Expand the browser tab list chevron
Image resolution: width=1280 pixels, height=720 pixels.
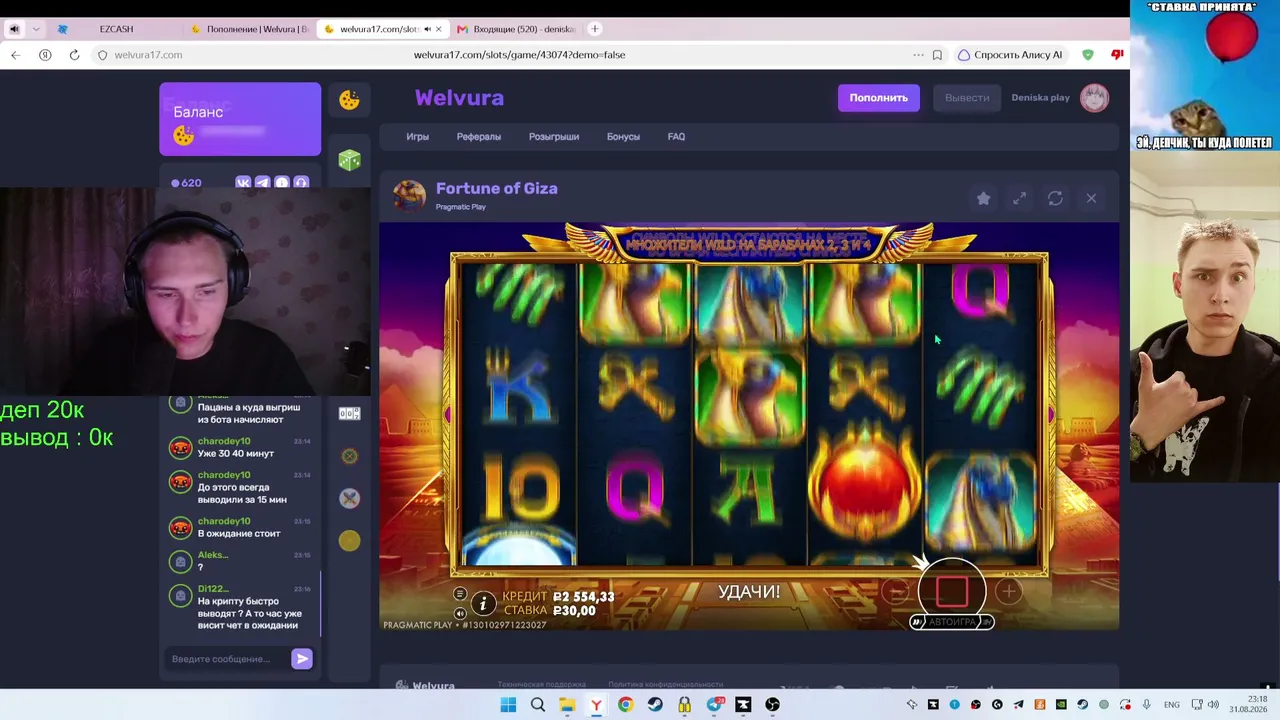coord(36,29)
